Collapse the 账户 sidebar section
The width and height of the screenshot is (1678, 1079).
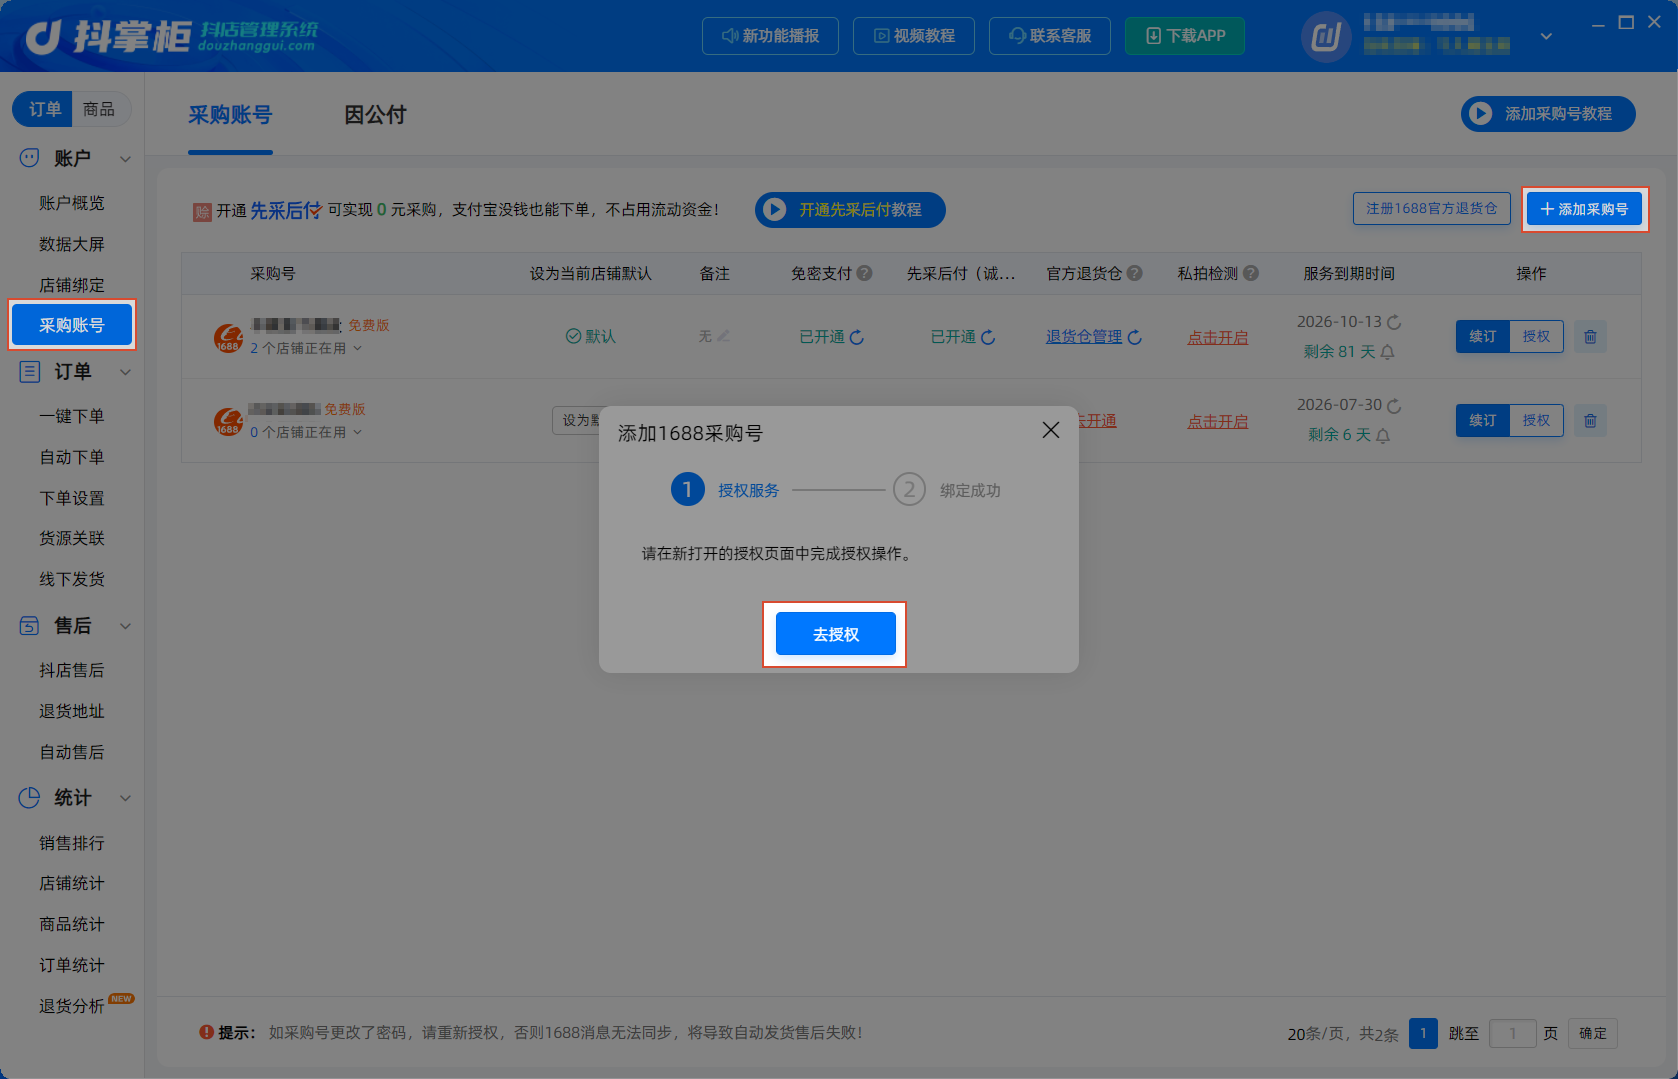125,158
